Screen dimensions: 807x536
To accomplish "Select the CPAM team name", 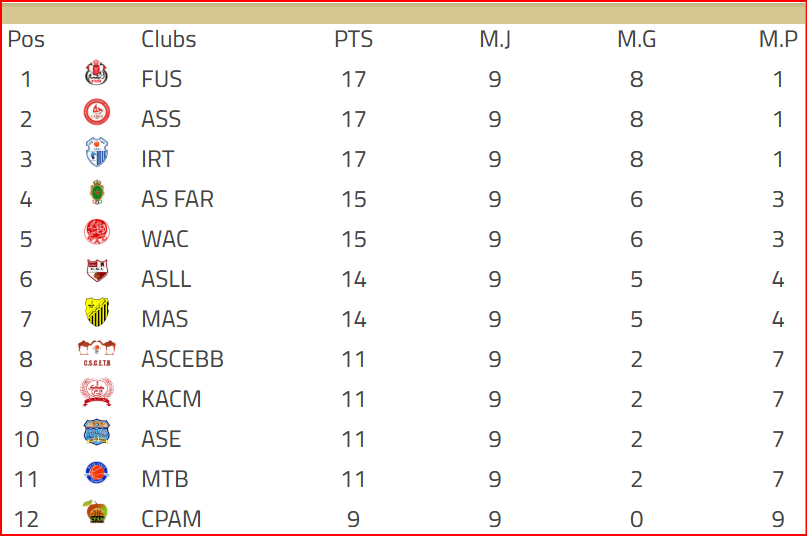I will (171, 519).
